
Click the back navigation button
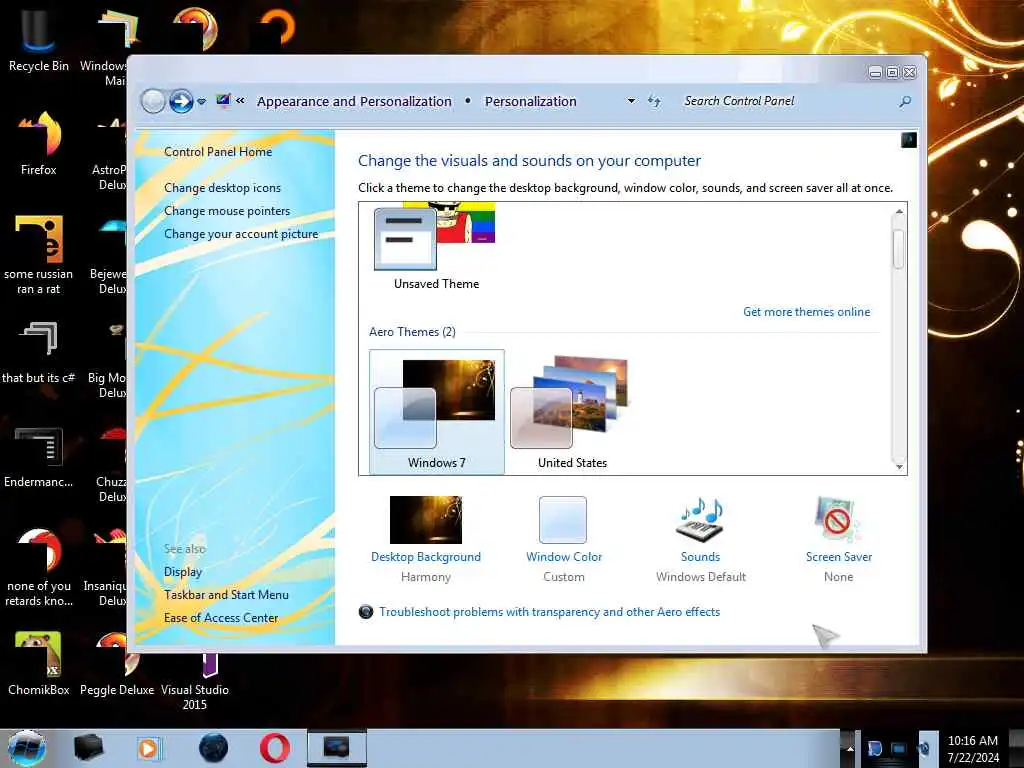(153, 101)
